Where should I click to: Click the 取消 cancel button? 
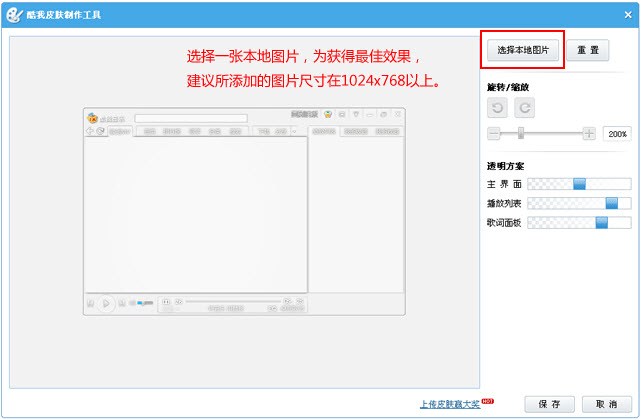[x=607, y=404]
